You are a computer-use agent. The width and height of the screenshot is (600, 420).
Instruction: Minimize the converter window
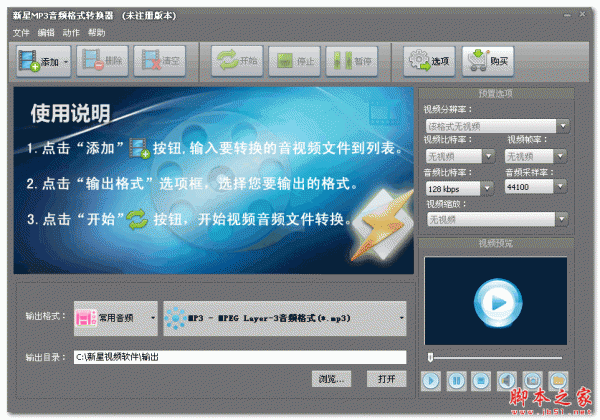(567, 15)
